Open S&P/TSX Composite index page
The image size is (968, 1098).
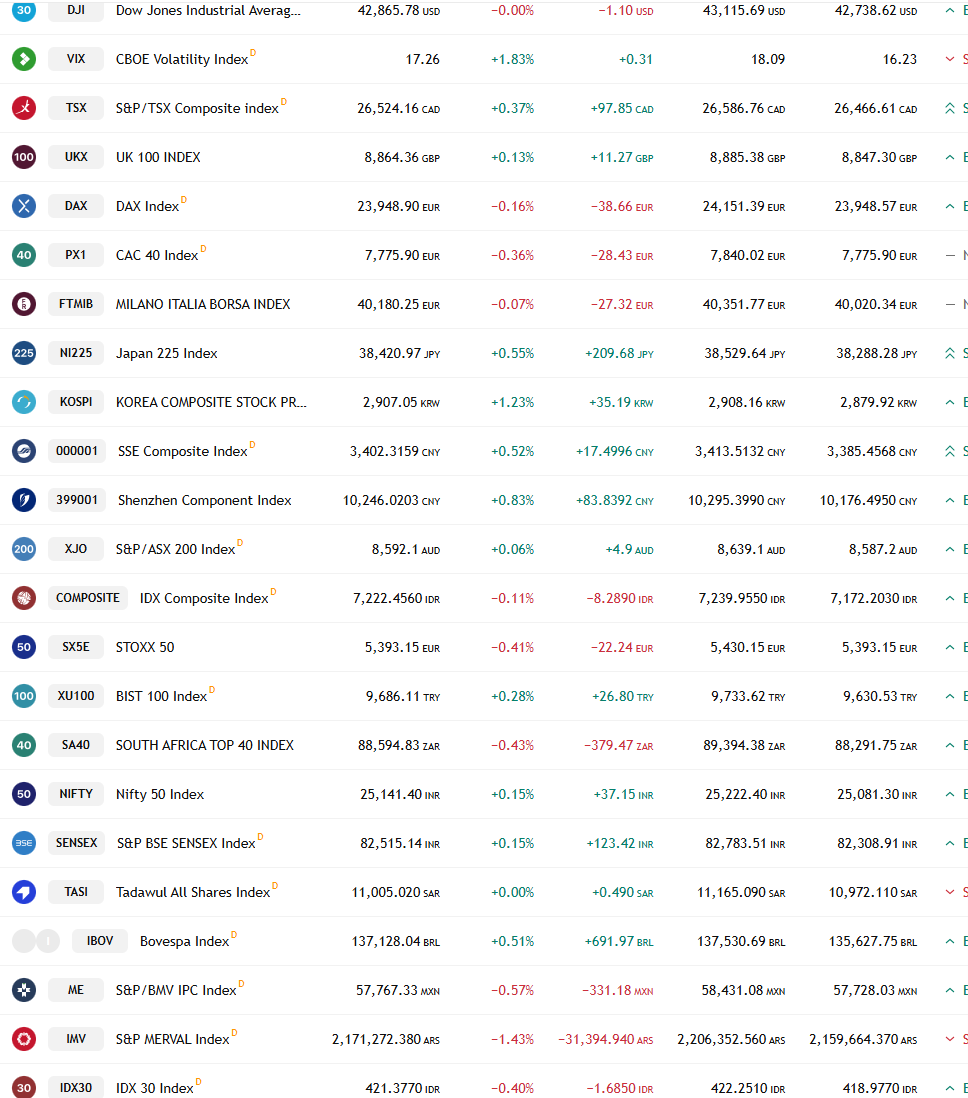197,109
